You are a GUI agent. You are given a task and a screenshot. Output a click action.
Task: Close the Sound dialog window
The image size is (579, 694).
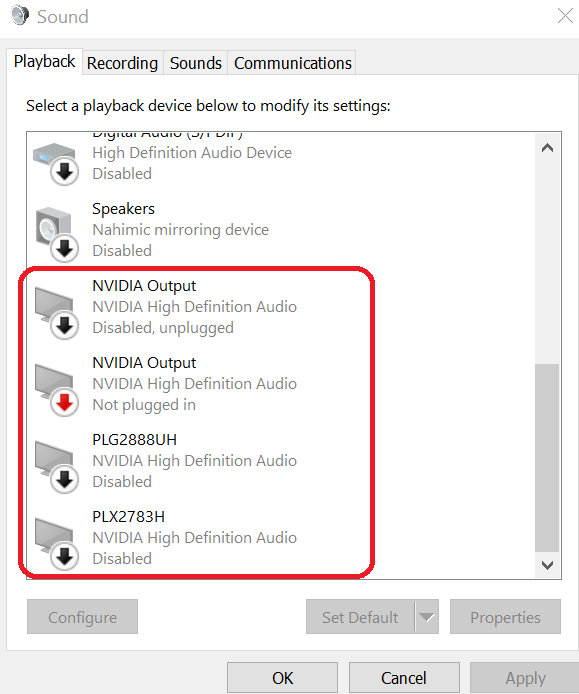coord(565,16)
